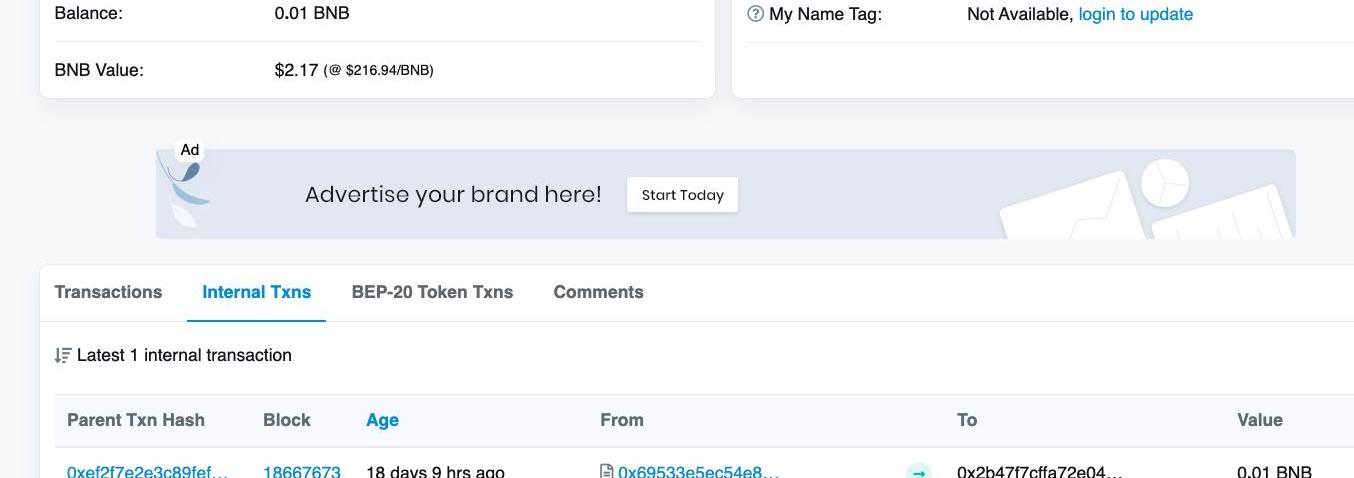Select the Internal Txns tab
1354x478 pixels.
point(256,292)
